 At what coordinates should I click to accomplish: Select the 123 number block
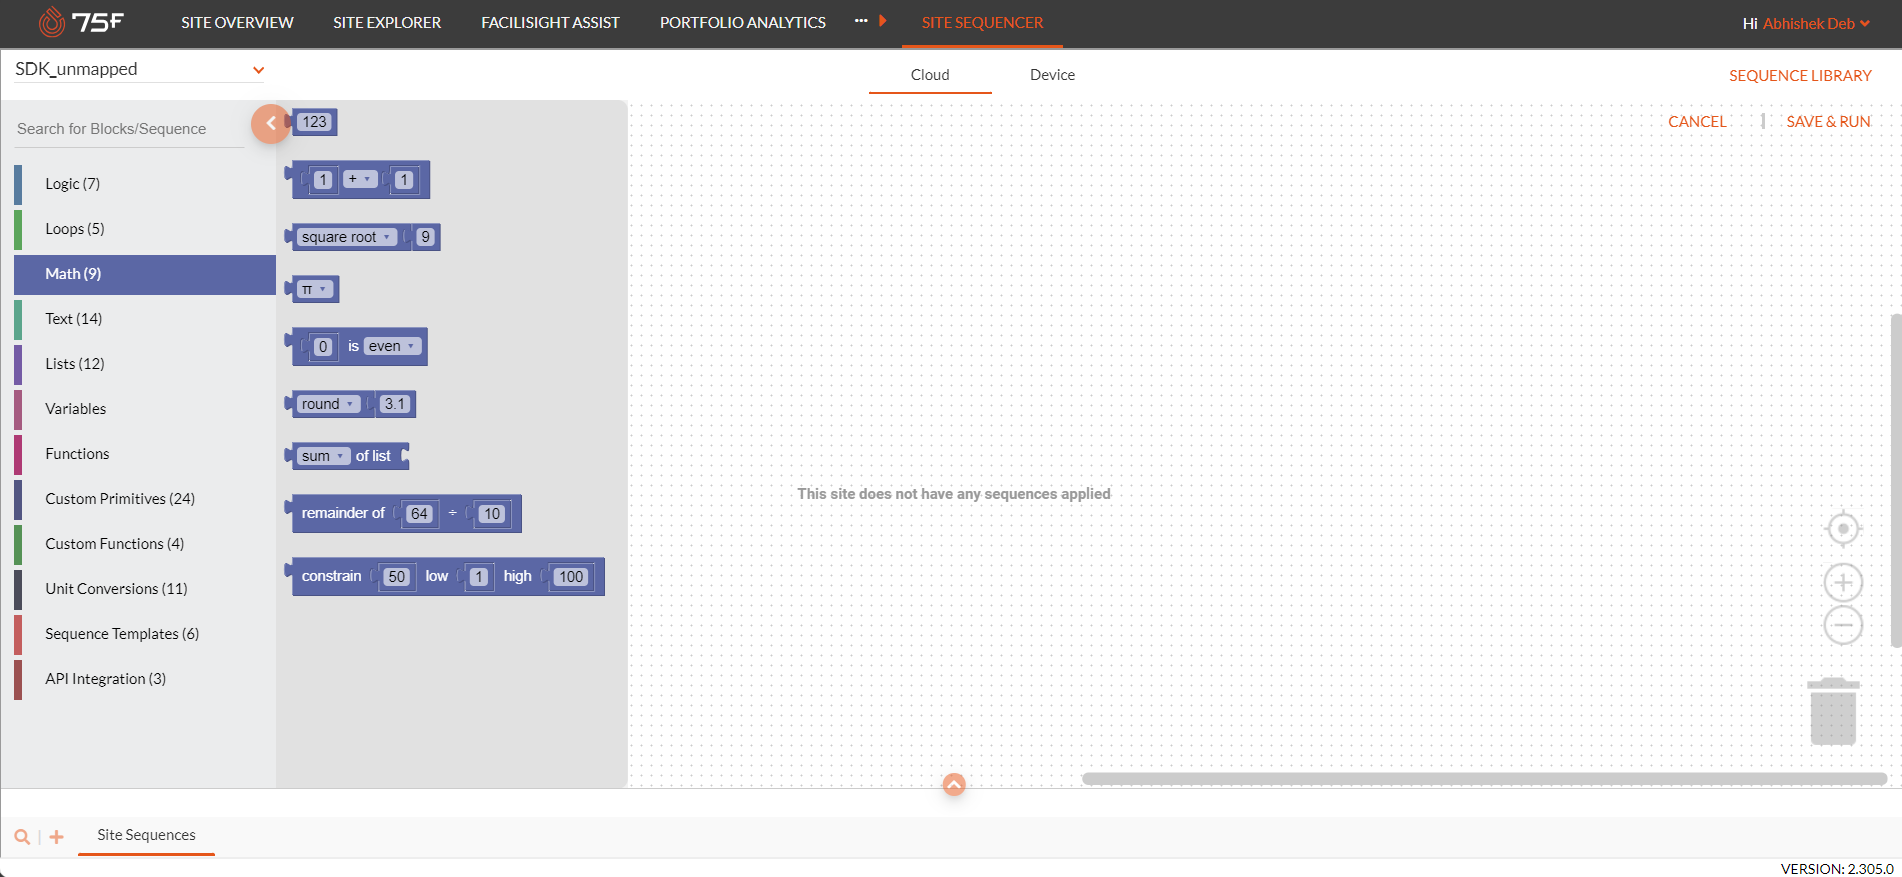(313, 122)
